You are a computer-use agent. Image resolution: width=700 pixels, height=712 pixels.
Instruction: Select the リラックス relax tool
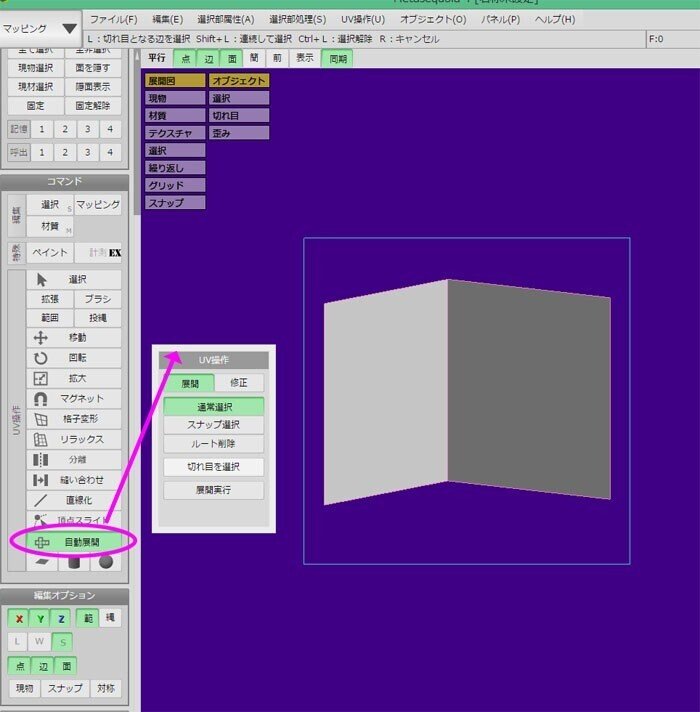pos(74,440)
